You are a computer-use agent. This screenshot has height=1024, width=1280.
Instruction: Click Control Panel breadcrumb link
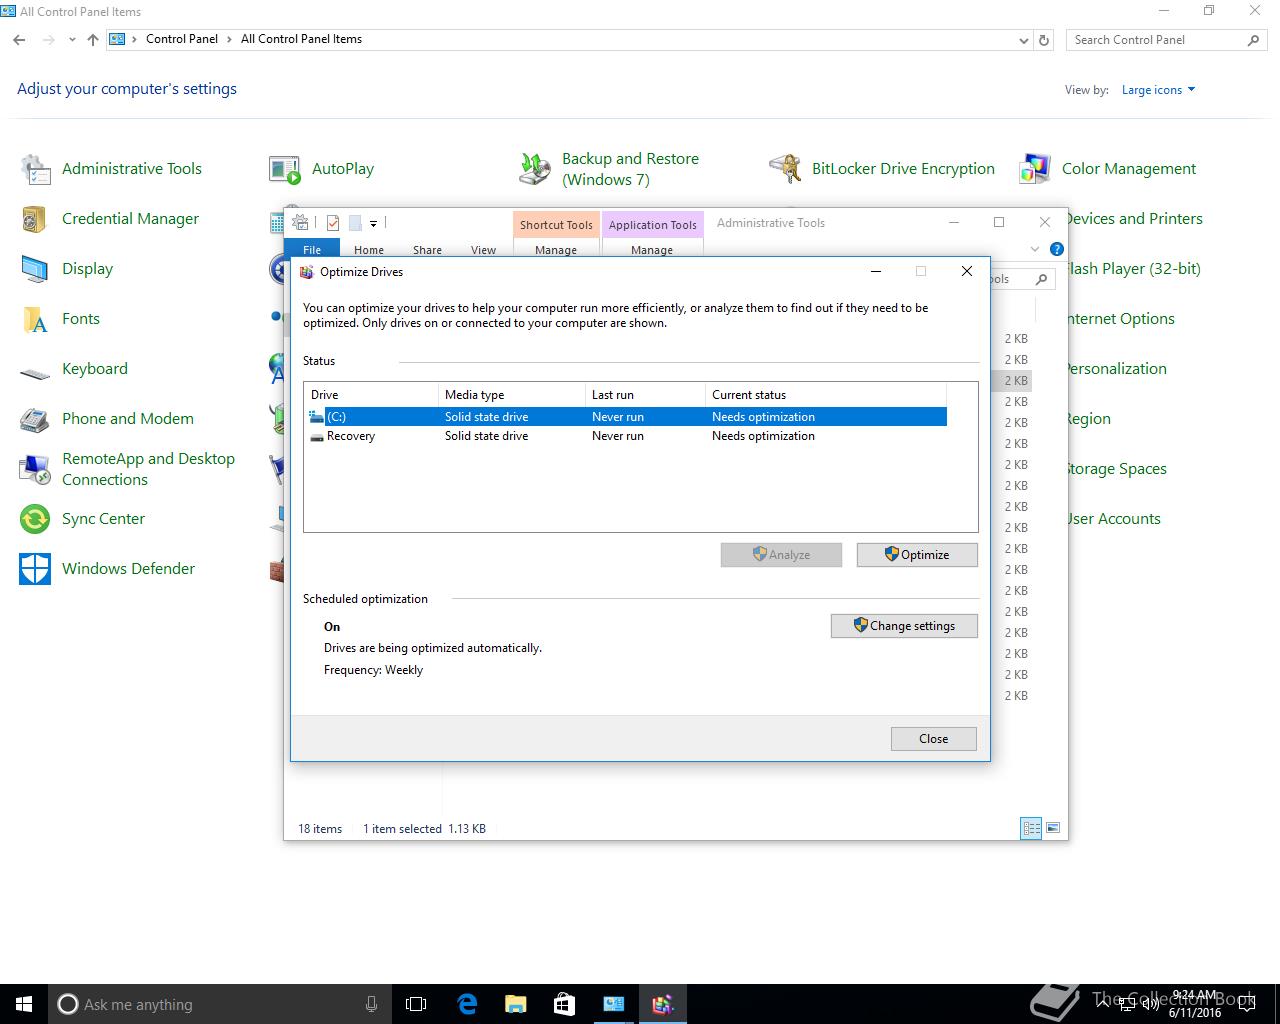[181, 39]
